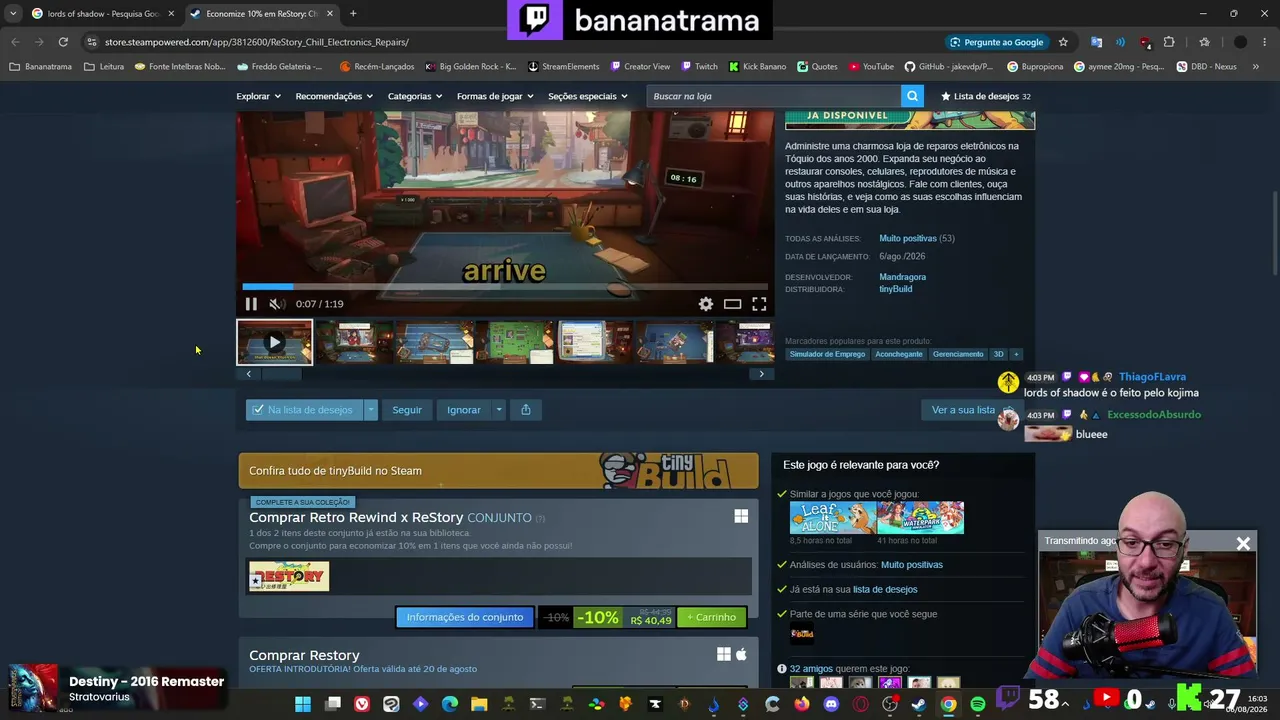1280x720 pixels.
Task: Share this game via share icon
Action: pos(526,410)
